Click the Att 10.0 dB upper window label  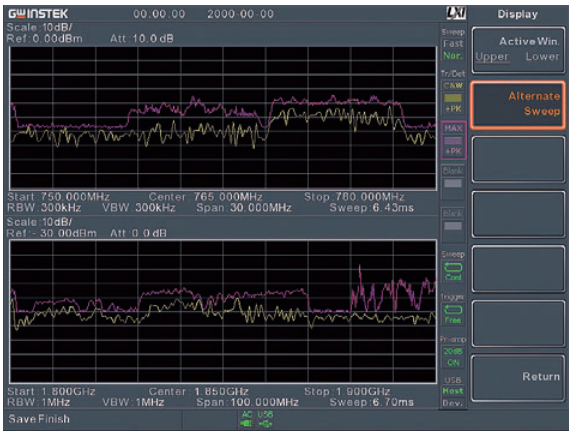click(142, 38)
